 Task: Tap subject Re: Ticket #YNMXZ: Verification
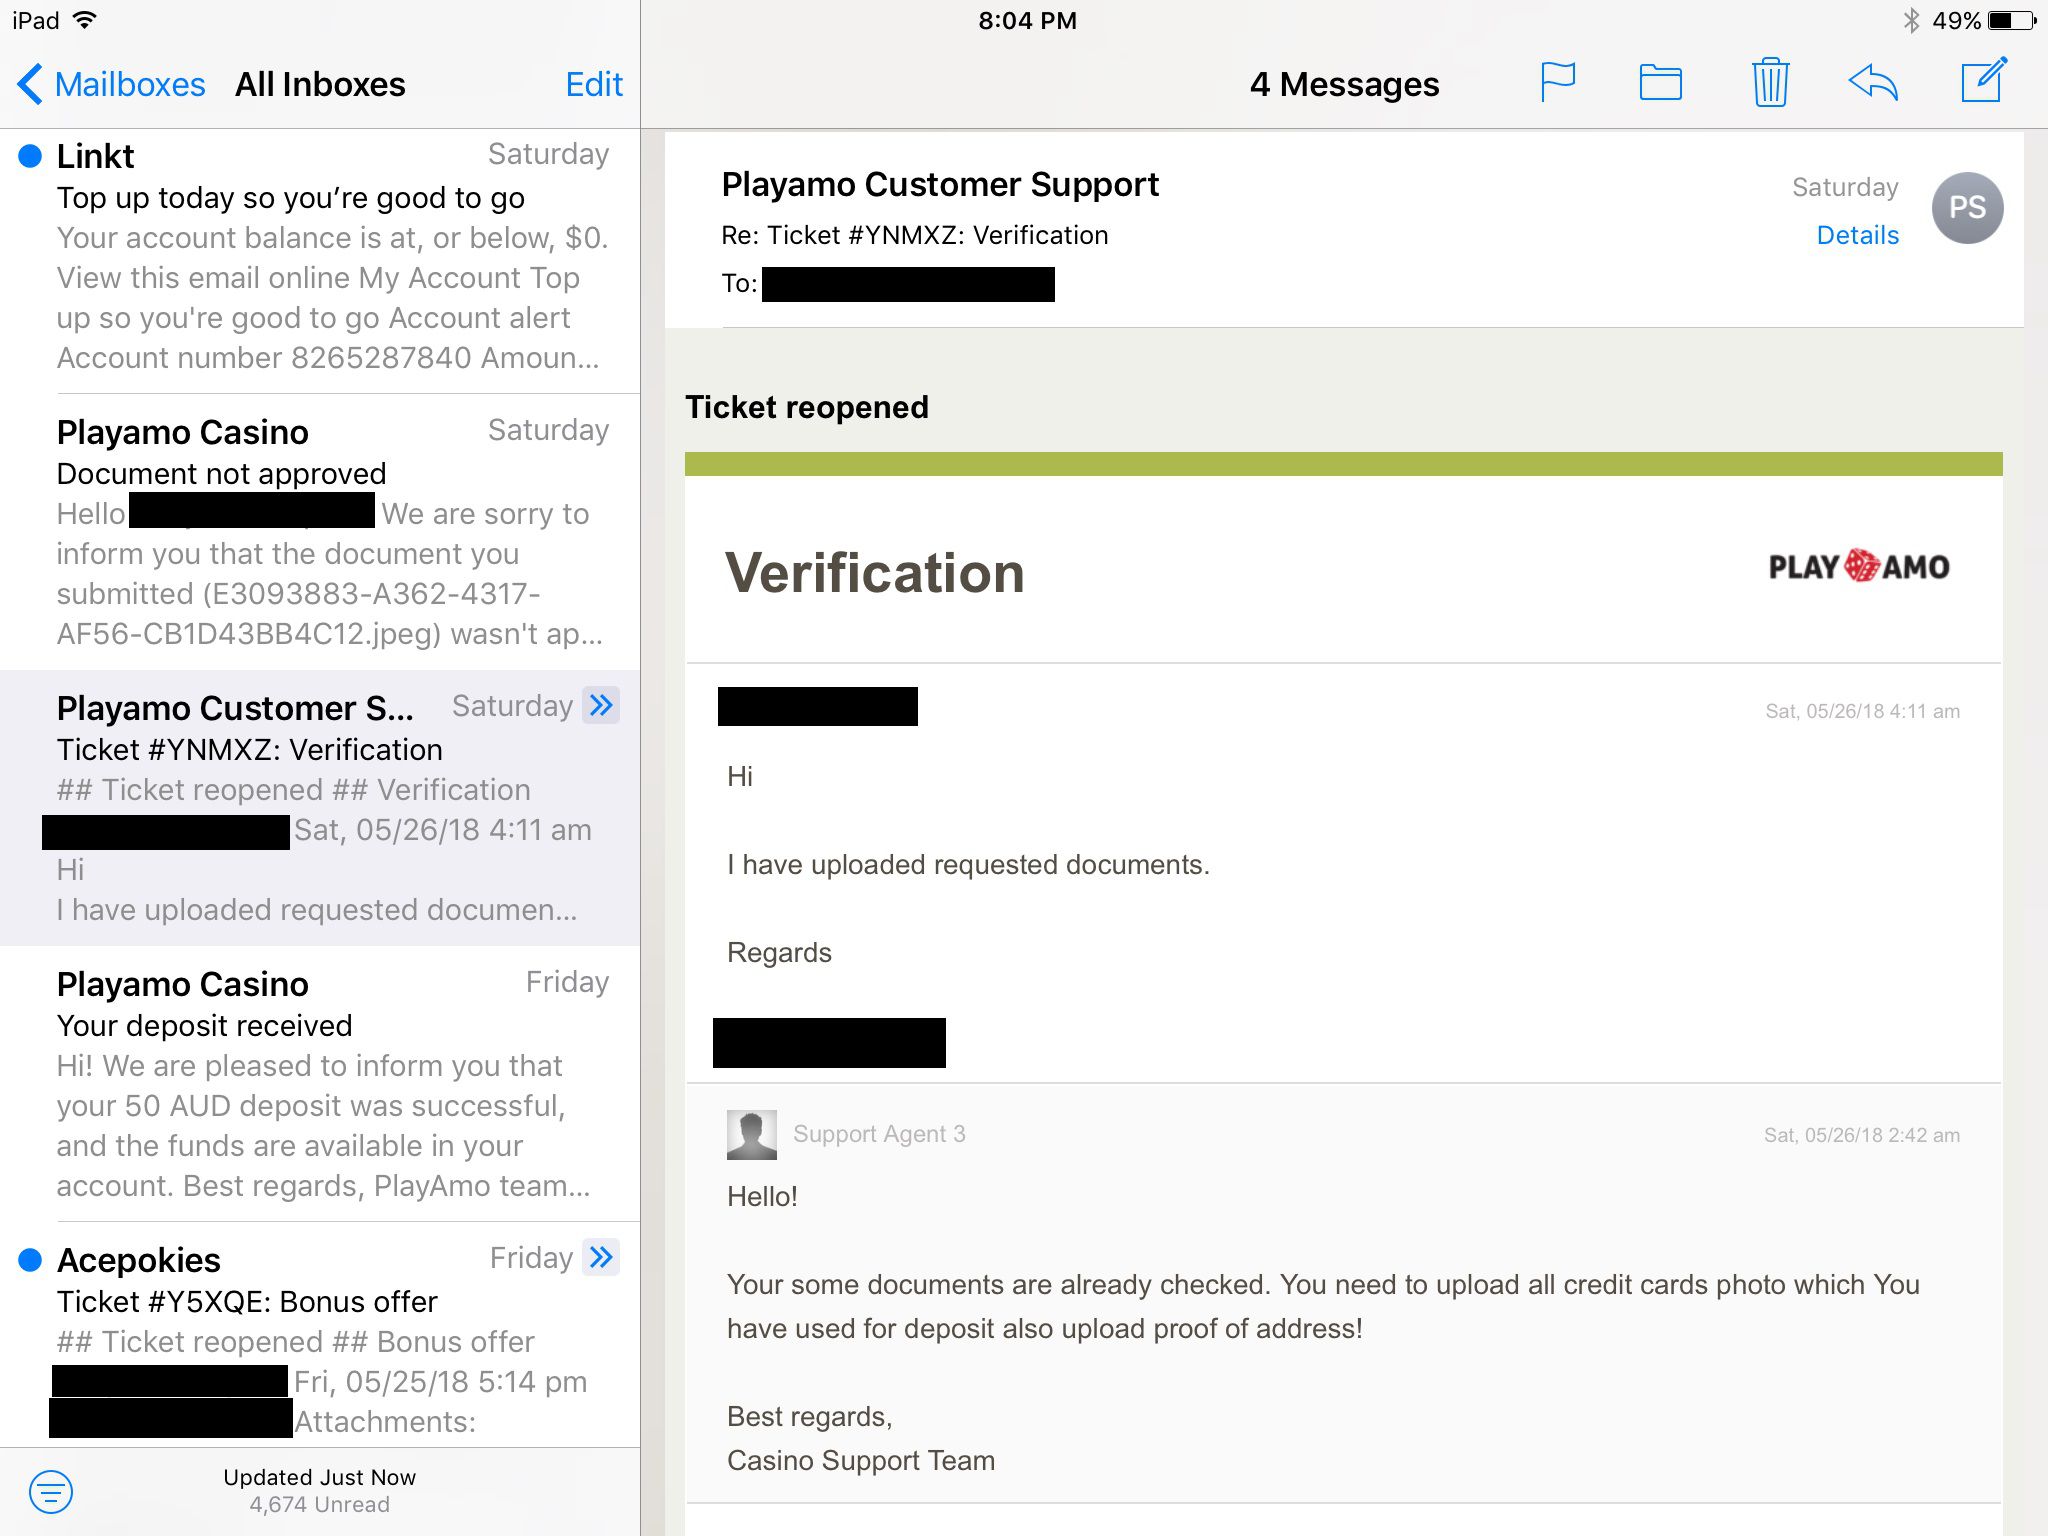click(915, 235)
